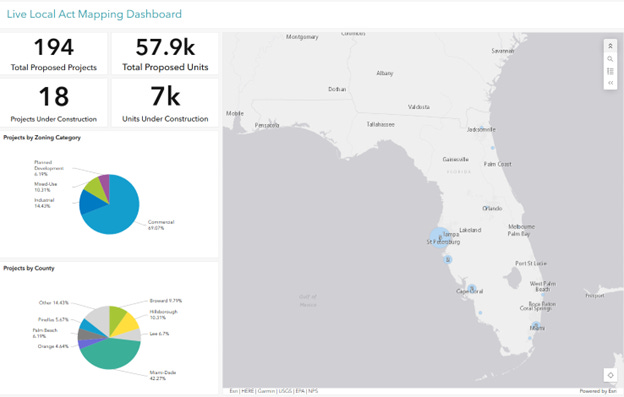Click the Orange 4.64% label
Screen dimensions: 624x397
point(53,346)
